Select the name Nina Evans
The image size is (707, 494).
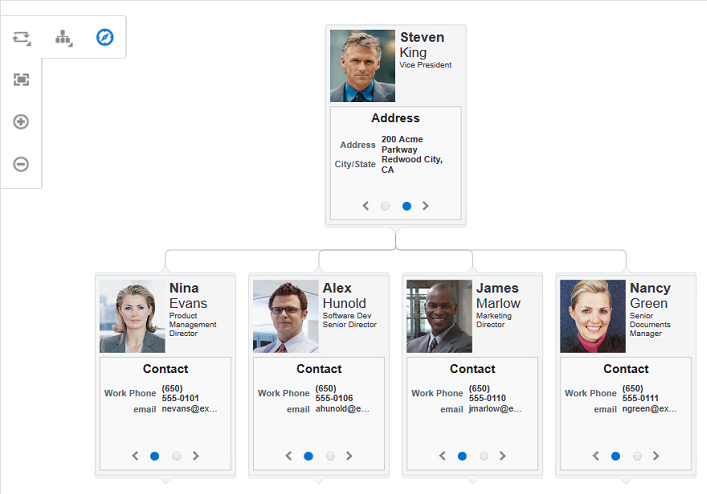pyautogui.click(x=188, y=295)
